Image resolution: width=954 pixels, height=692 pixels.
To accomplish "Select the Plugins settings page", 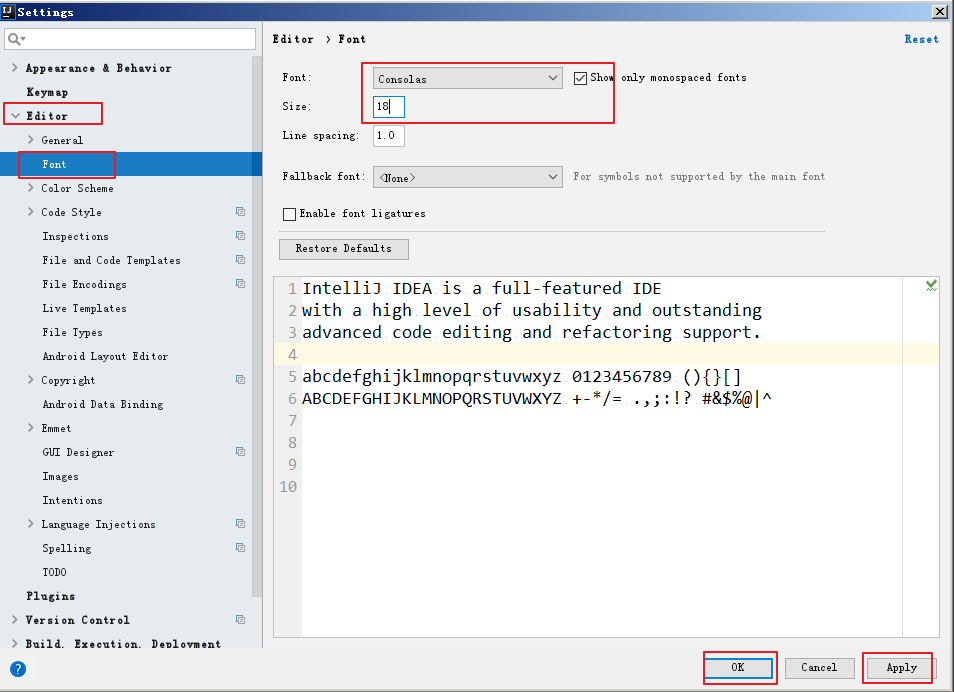I will click(x=50, y=596).
